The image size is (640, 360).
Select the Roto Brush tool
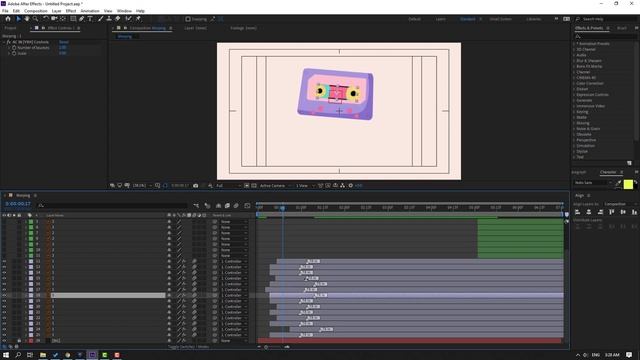tap(129, 19)
